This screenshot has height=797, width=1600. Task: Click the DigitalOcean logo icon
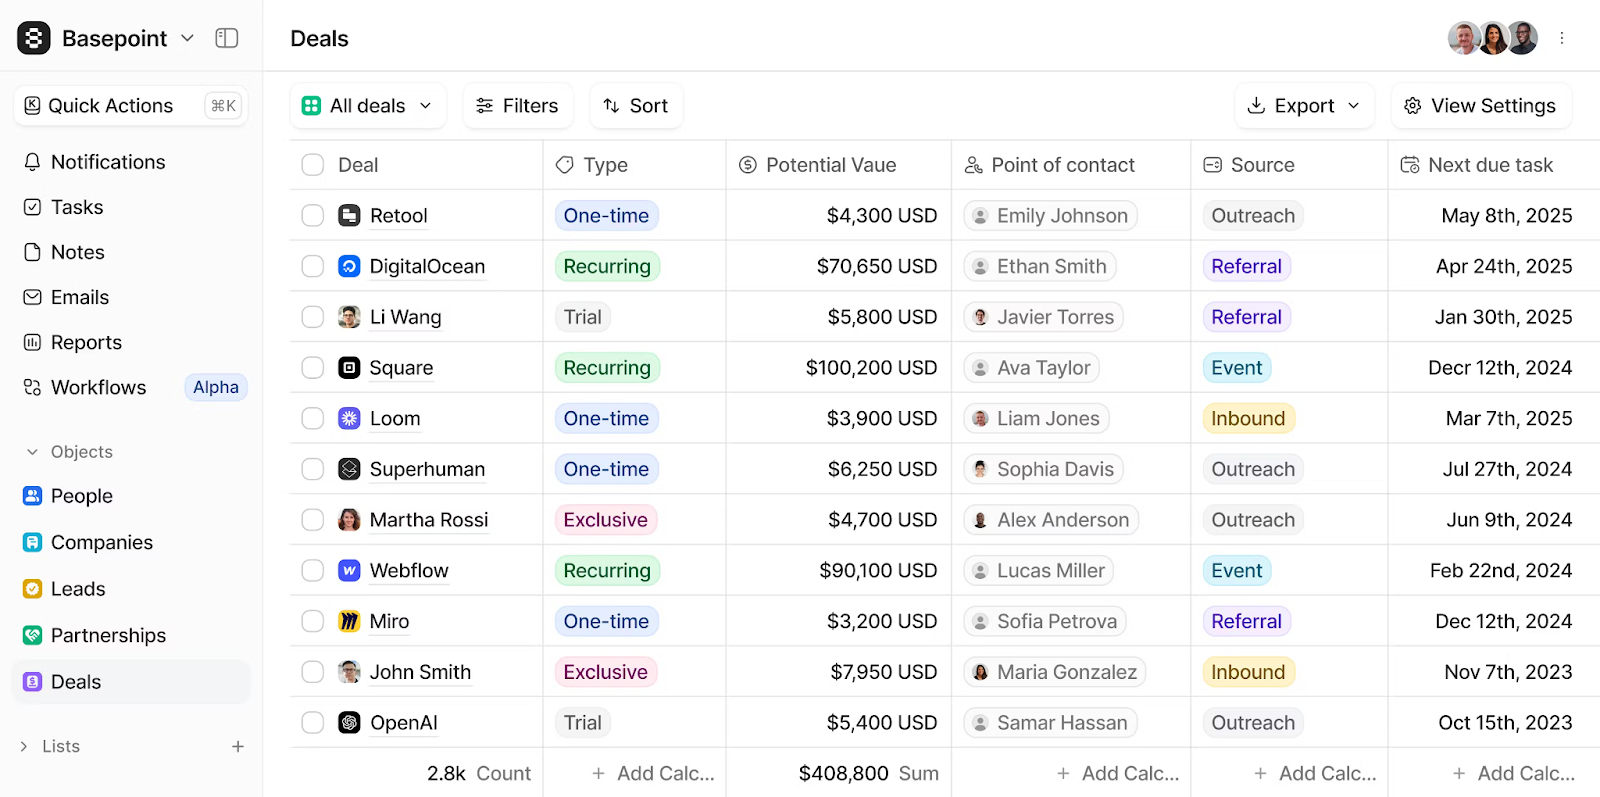tap(349, 266)
